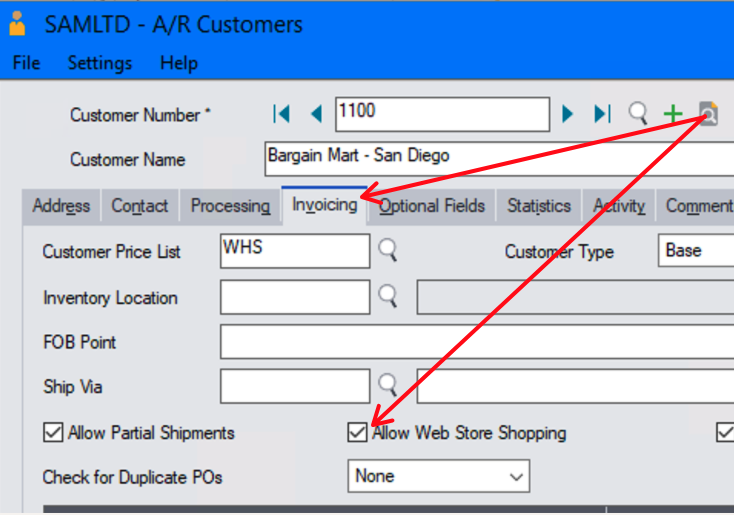734x515 pixels.
Task: Go to next customer record arrow
Action: pyautogui.click(x=568, y=114)
